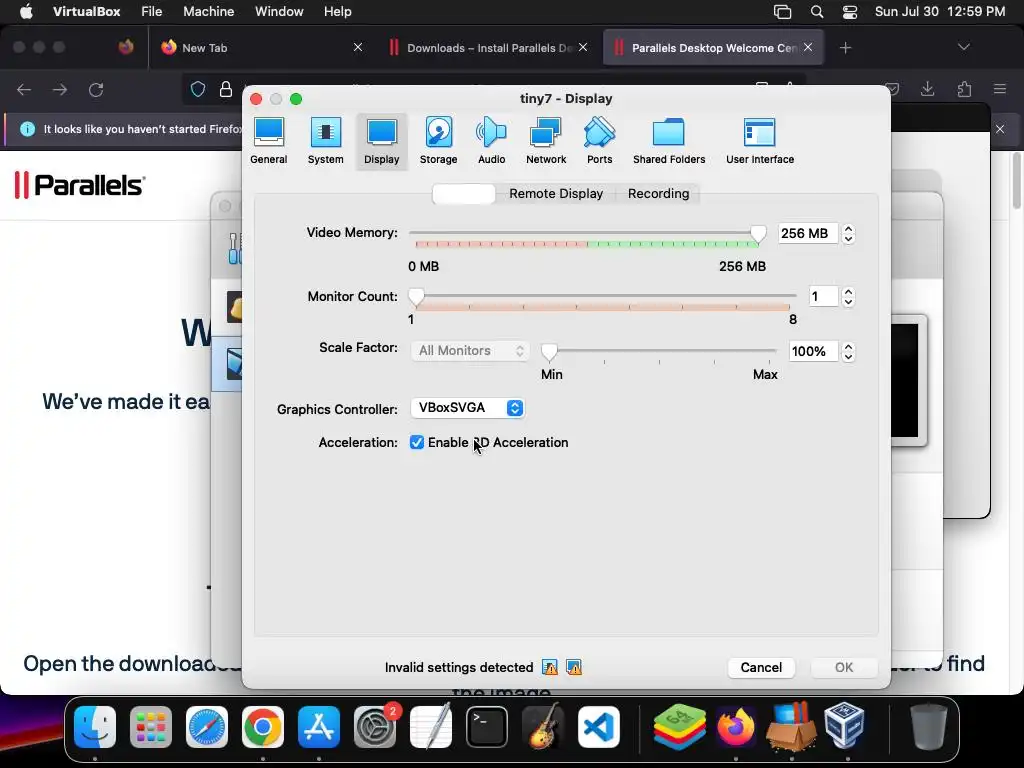Click the Scale Factor stepper arrows
This screenshot has height=768, width=1024.
click(848, 351)
